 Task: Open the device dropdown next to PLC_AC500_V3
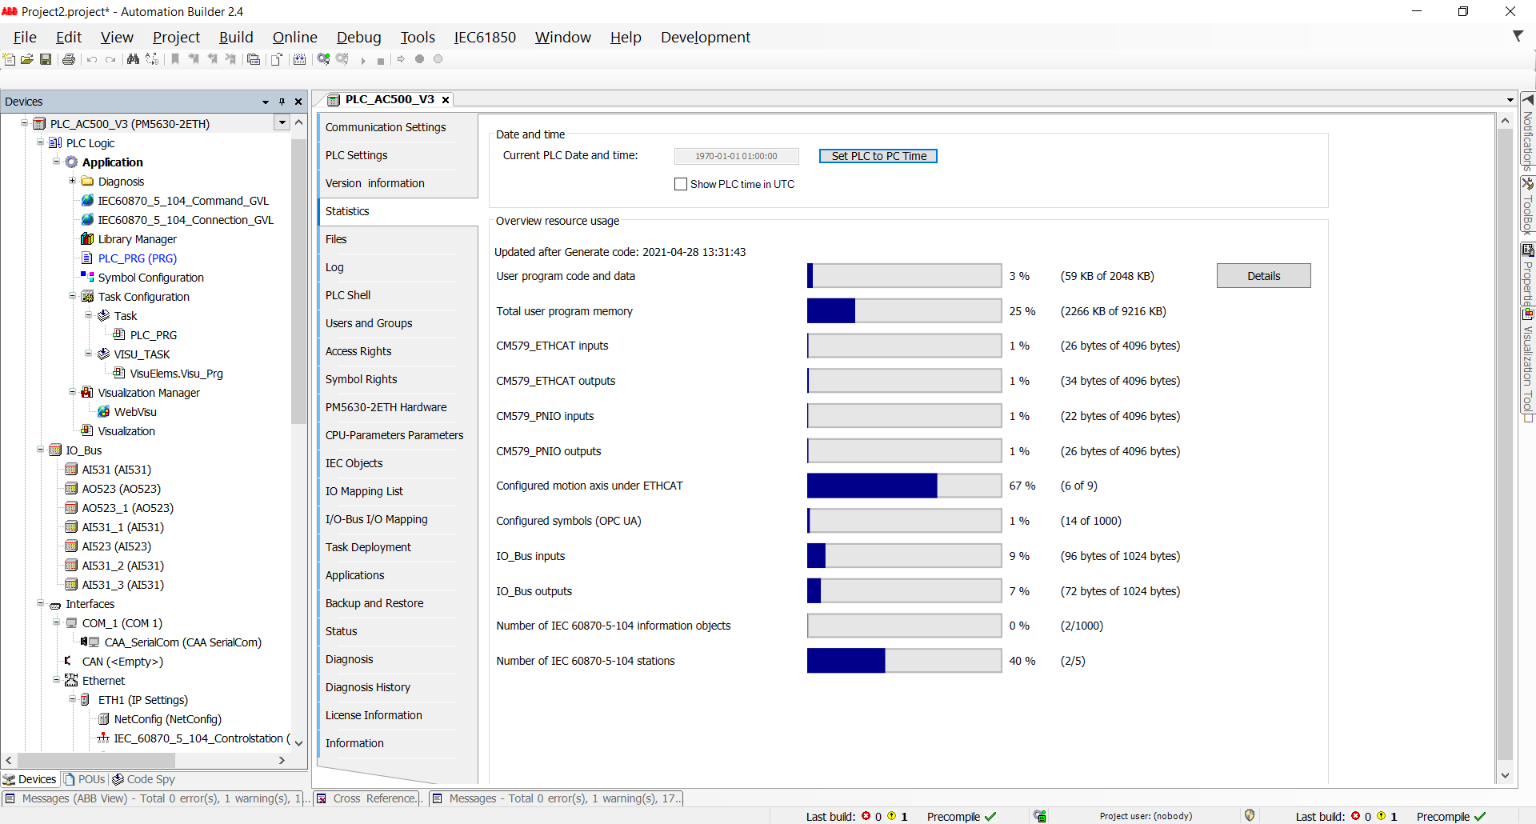point(281,122)
